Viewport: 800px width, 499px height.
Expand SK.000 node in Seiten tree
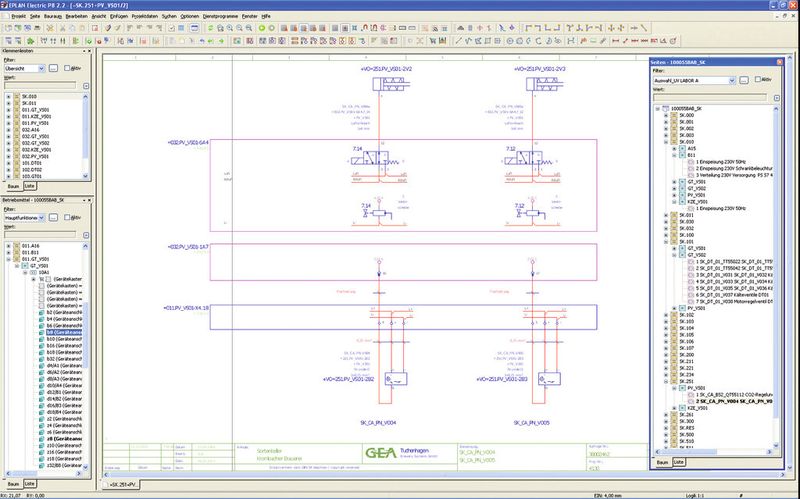[665, 115]
